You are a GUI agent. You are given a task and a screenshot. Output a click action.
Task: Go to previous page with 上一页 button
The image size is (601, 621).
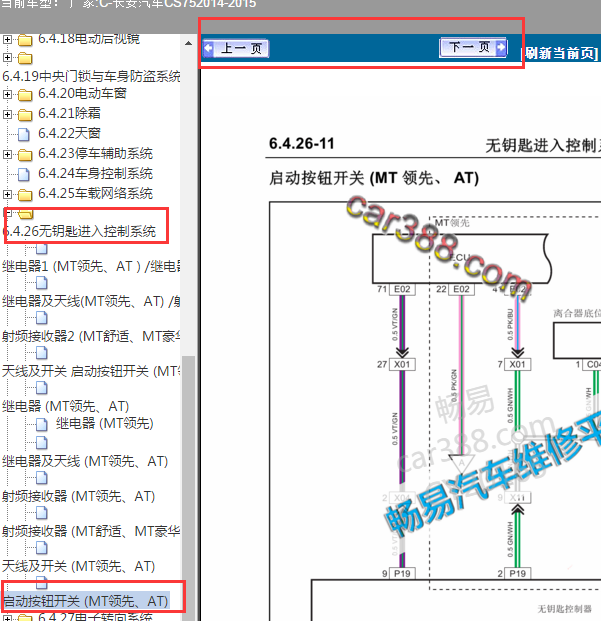(236, 49)
